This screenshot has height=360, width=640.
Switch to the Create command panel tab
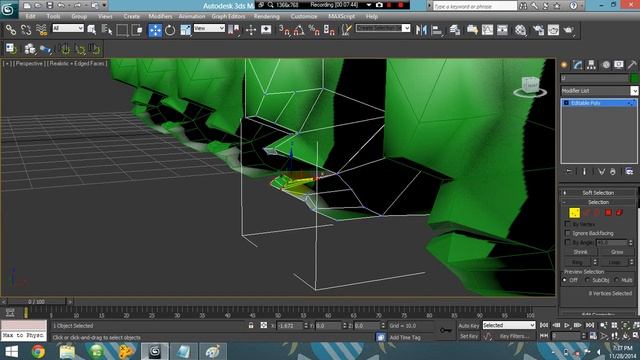pyautogui.click(x=564, y=64)
